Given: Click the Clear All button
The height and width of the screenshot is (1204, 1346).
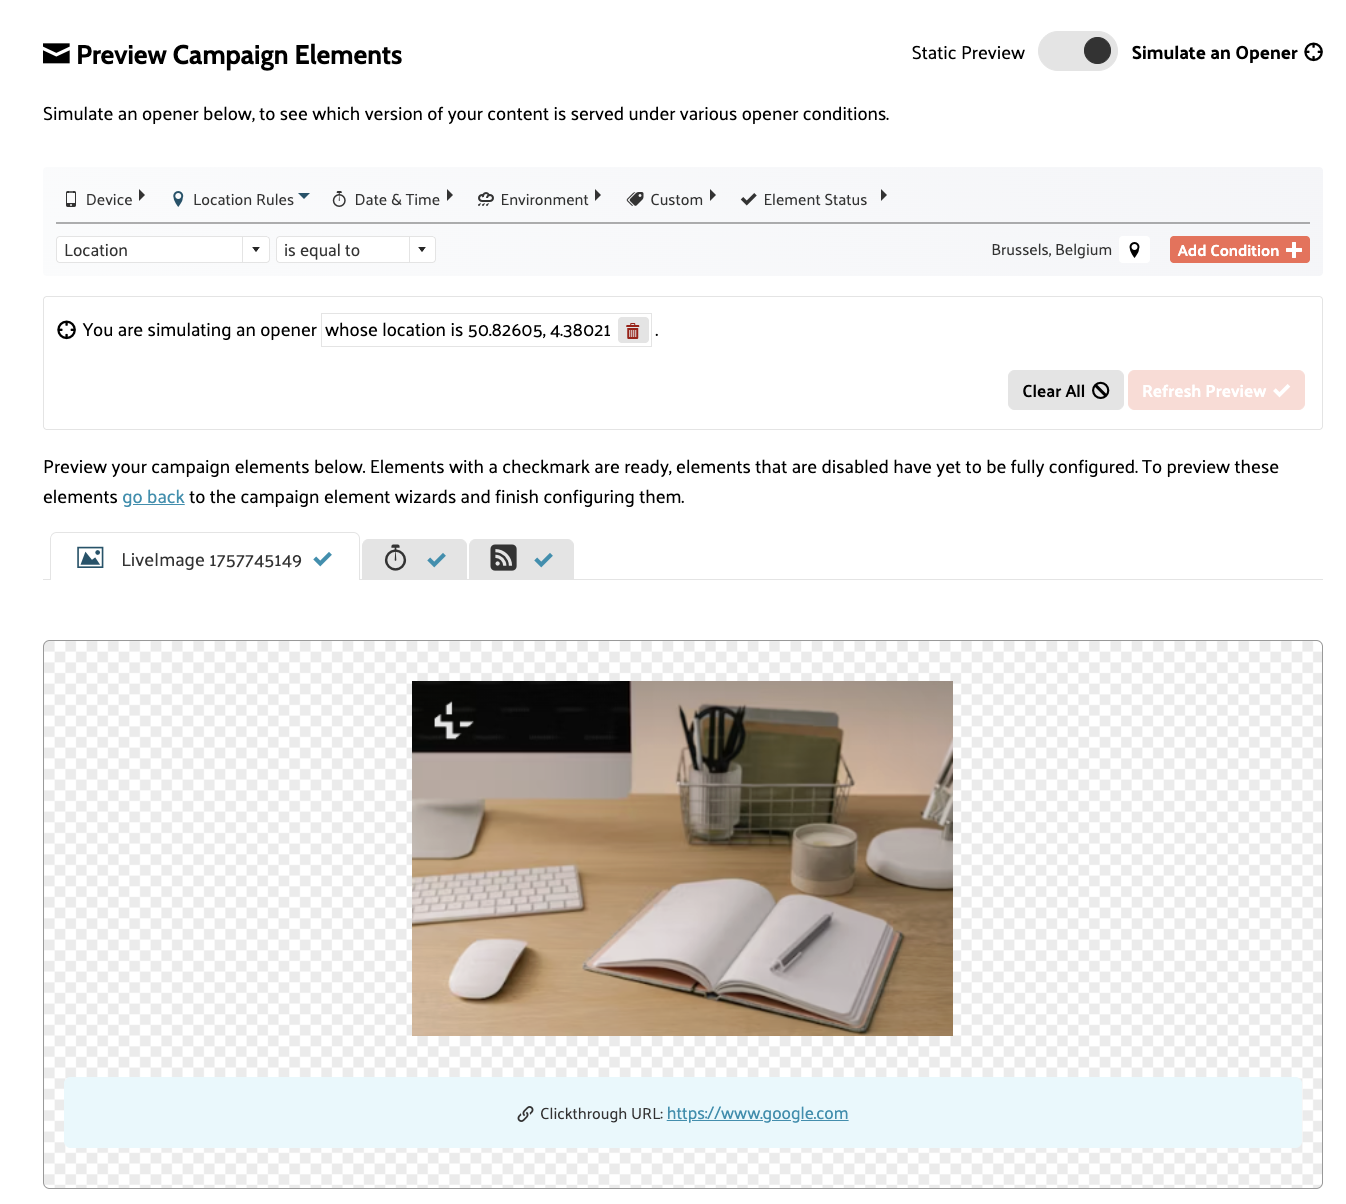Looking at the screenshot, I should [1065, 391].
